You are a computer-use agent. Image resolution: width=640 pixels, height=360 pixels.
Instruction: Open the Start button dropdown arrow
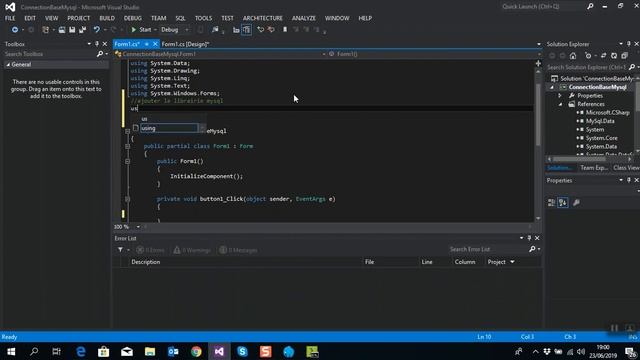pos(156,30)
